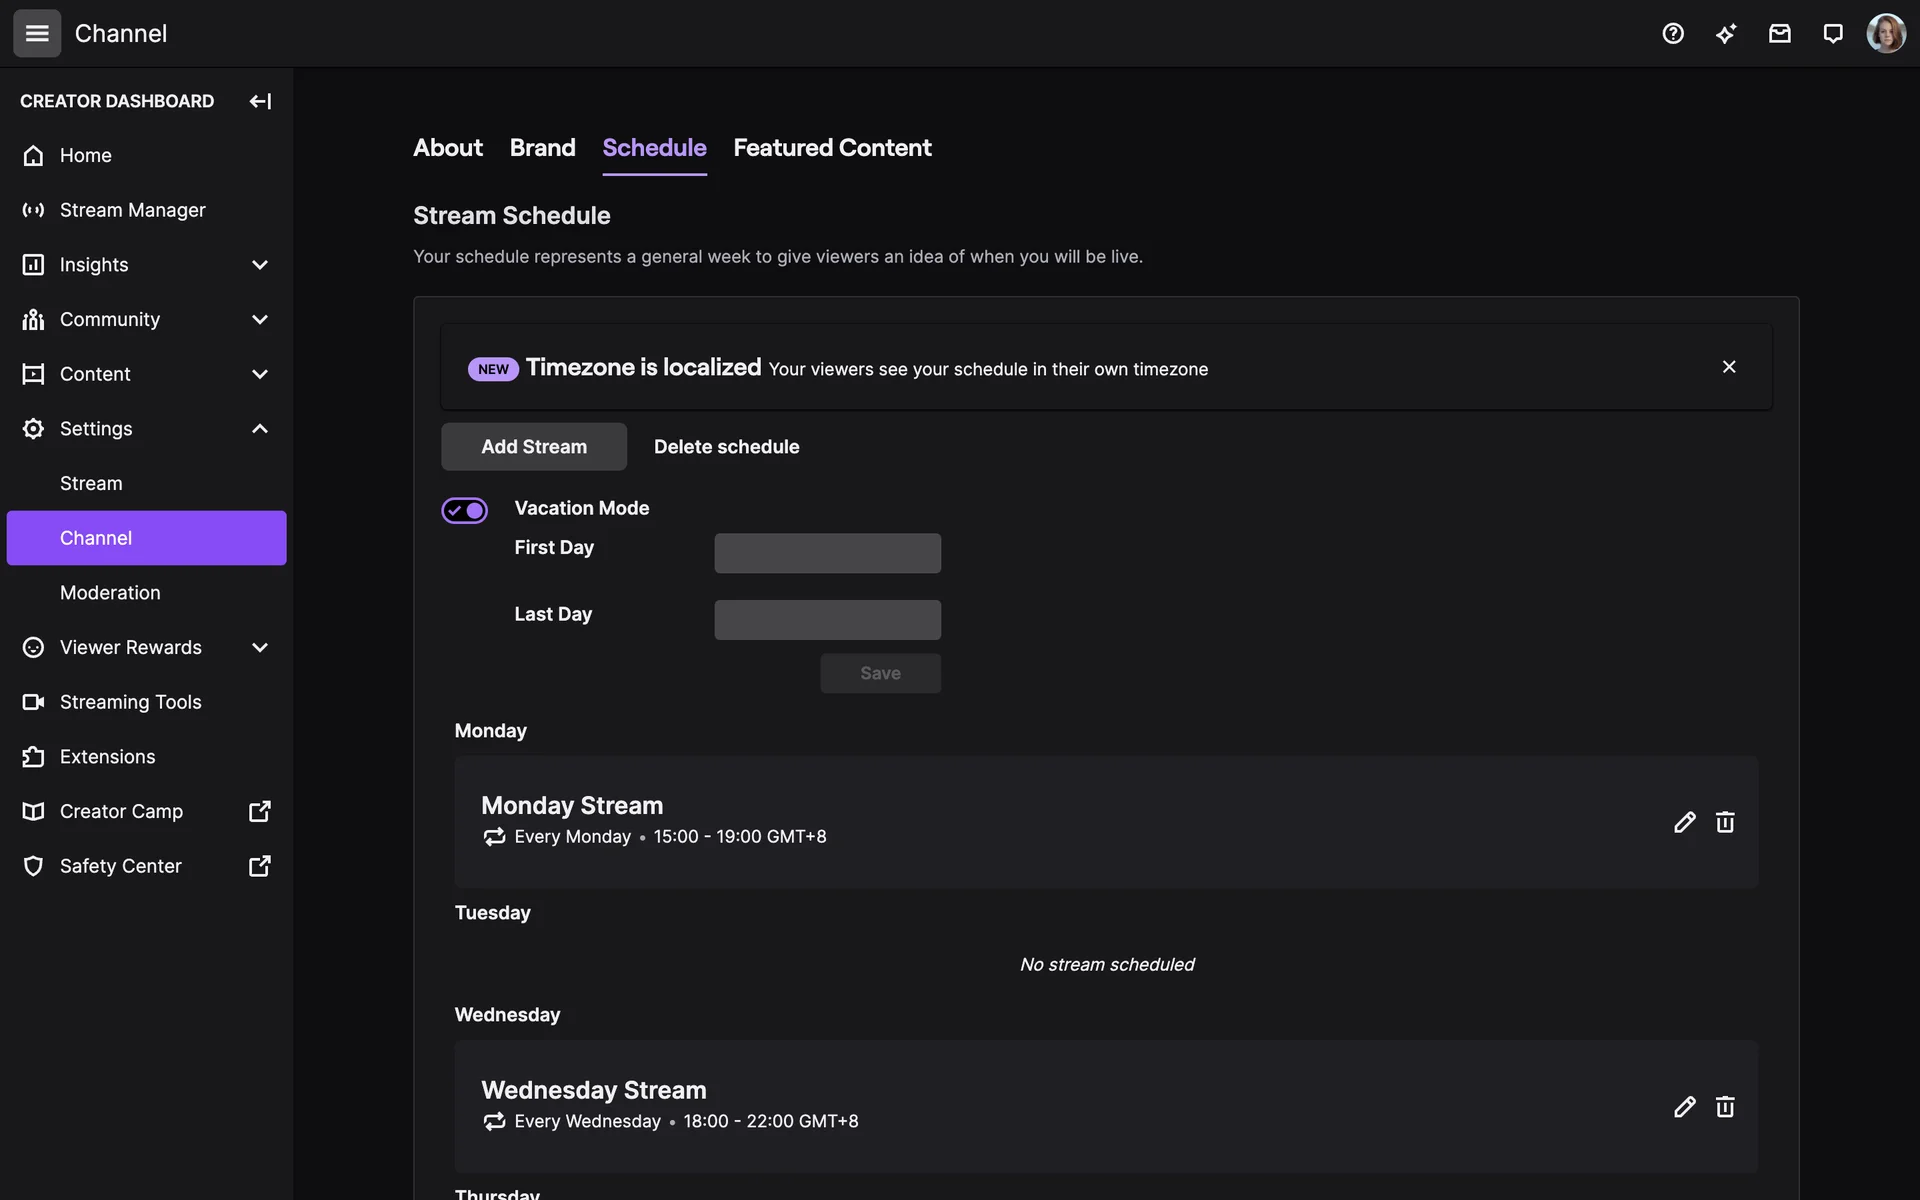Collapse the Settings section chevron
The height and width of the screenshot is (1200, 1920).
[x=260, y=429]
